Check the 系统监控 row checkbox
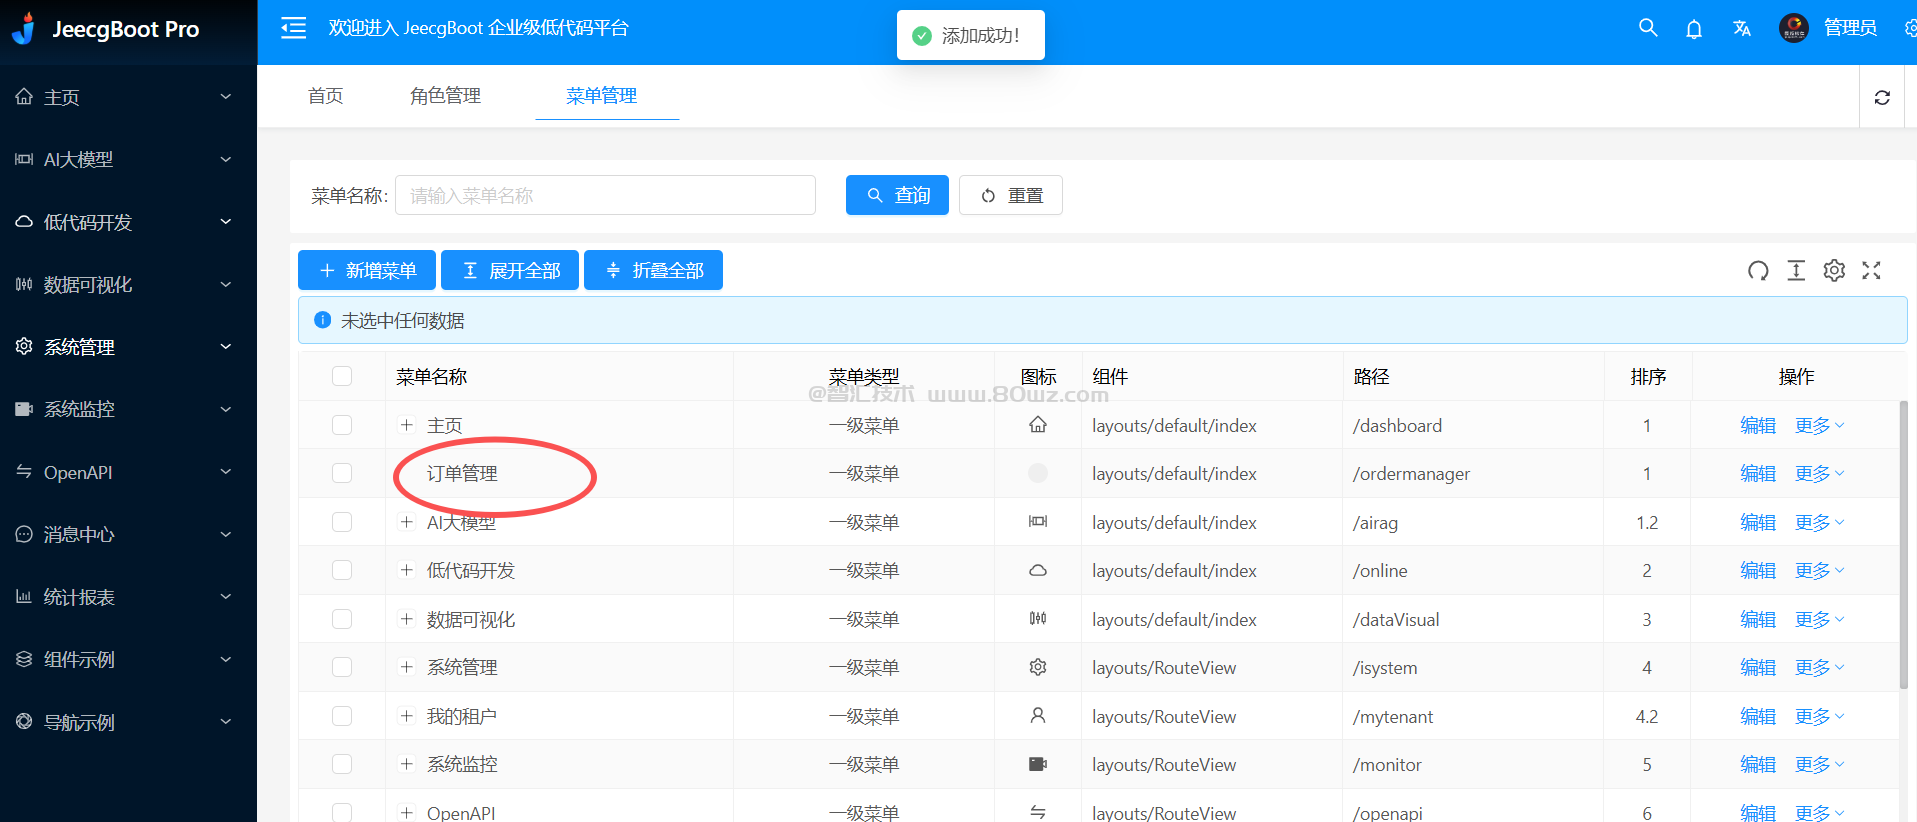 [342, 764]
